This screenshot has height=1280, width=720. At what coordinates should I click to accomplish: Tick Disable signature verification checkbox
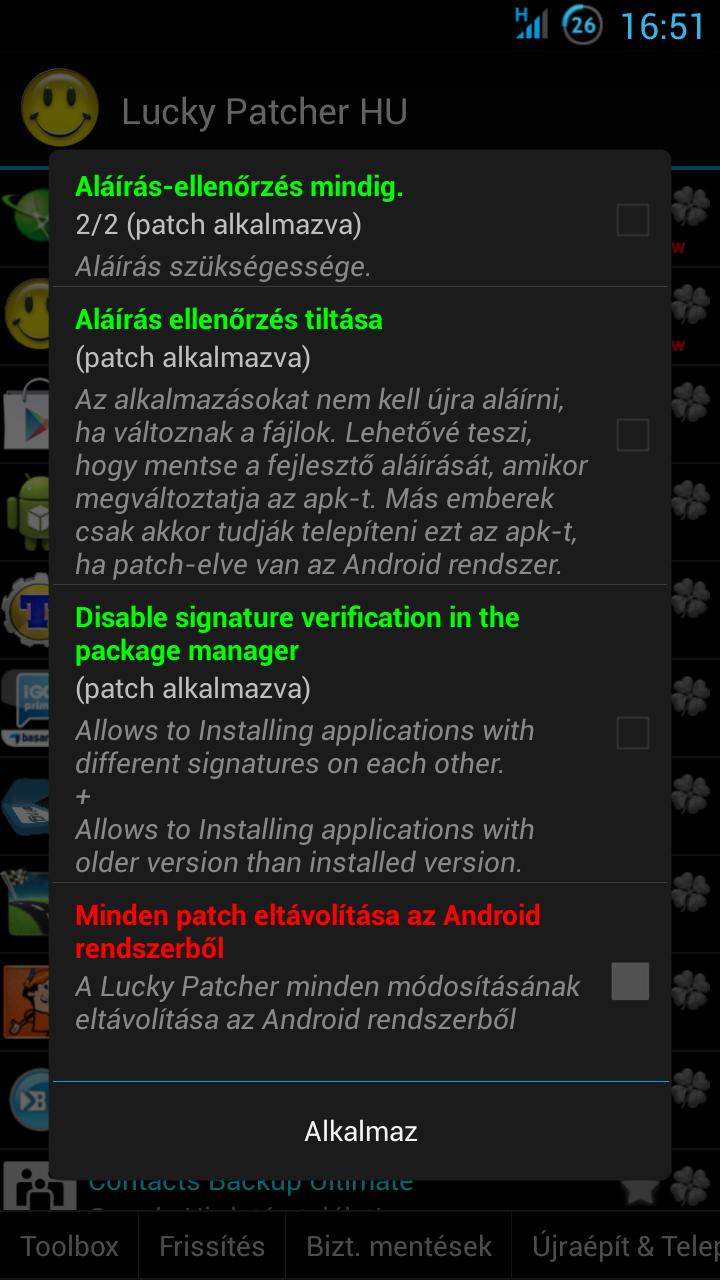[x=632, y=733]
